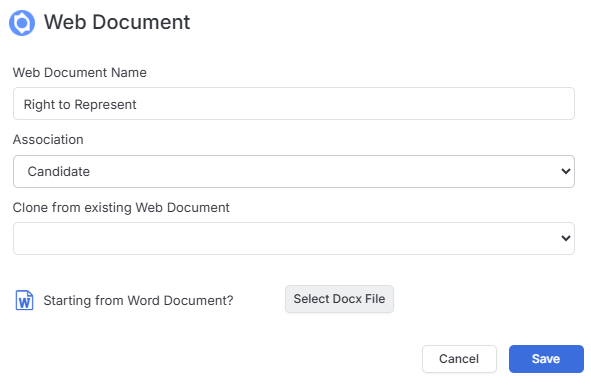Edit the Web Document Name field
The image size is (591, 390).
click(x=294, y=104)
